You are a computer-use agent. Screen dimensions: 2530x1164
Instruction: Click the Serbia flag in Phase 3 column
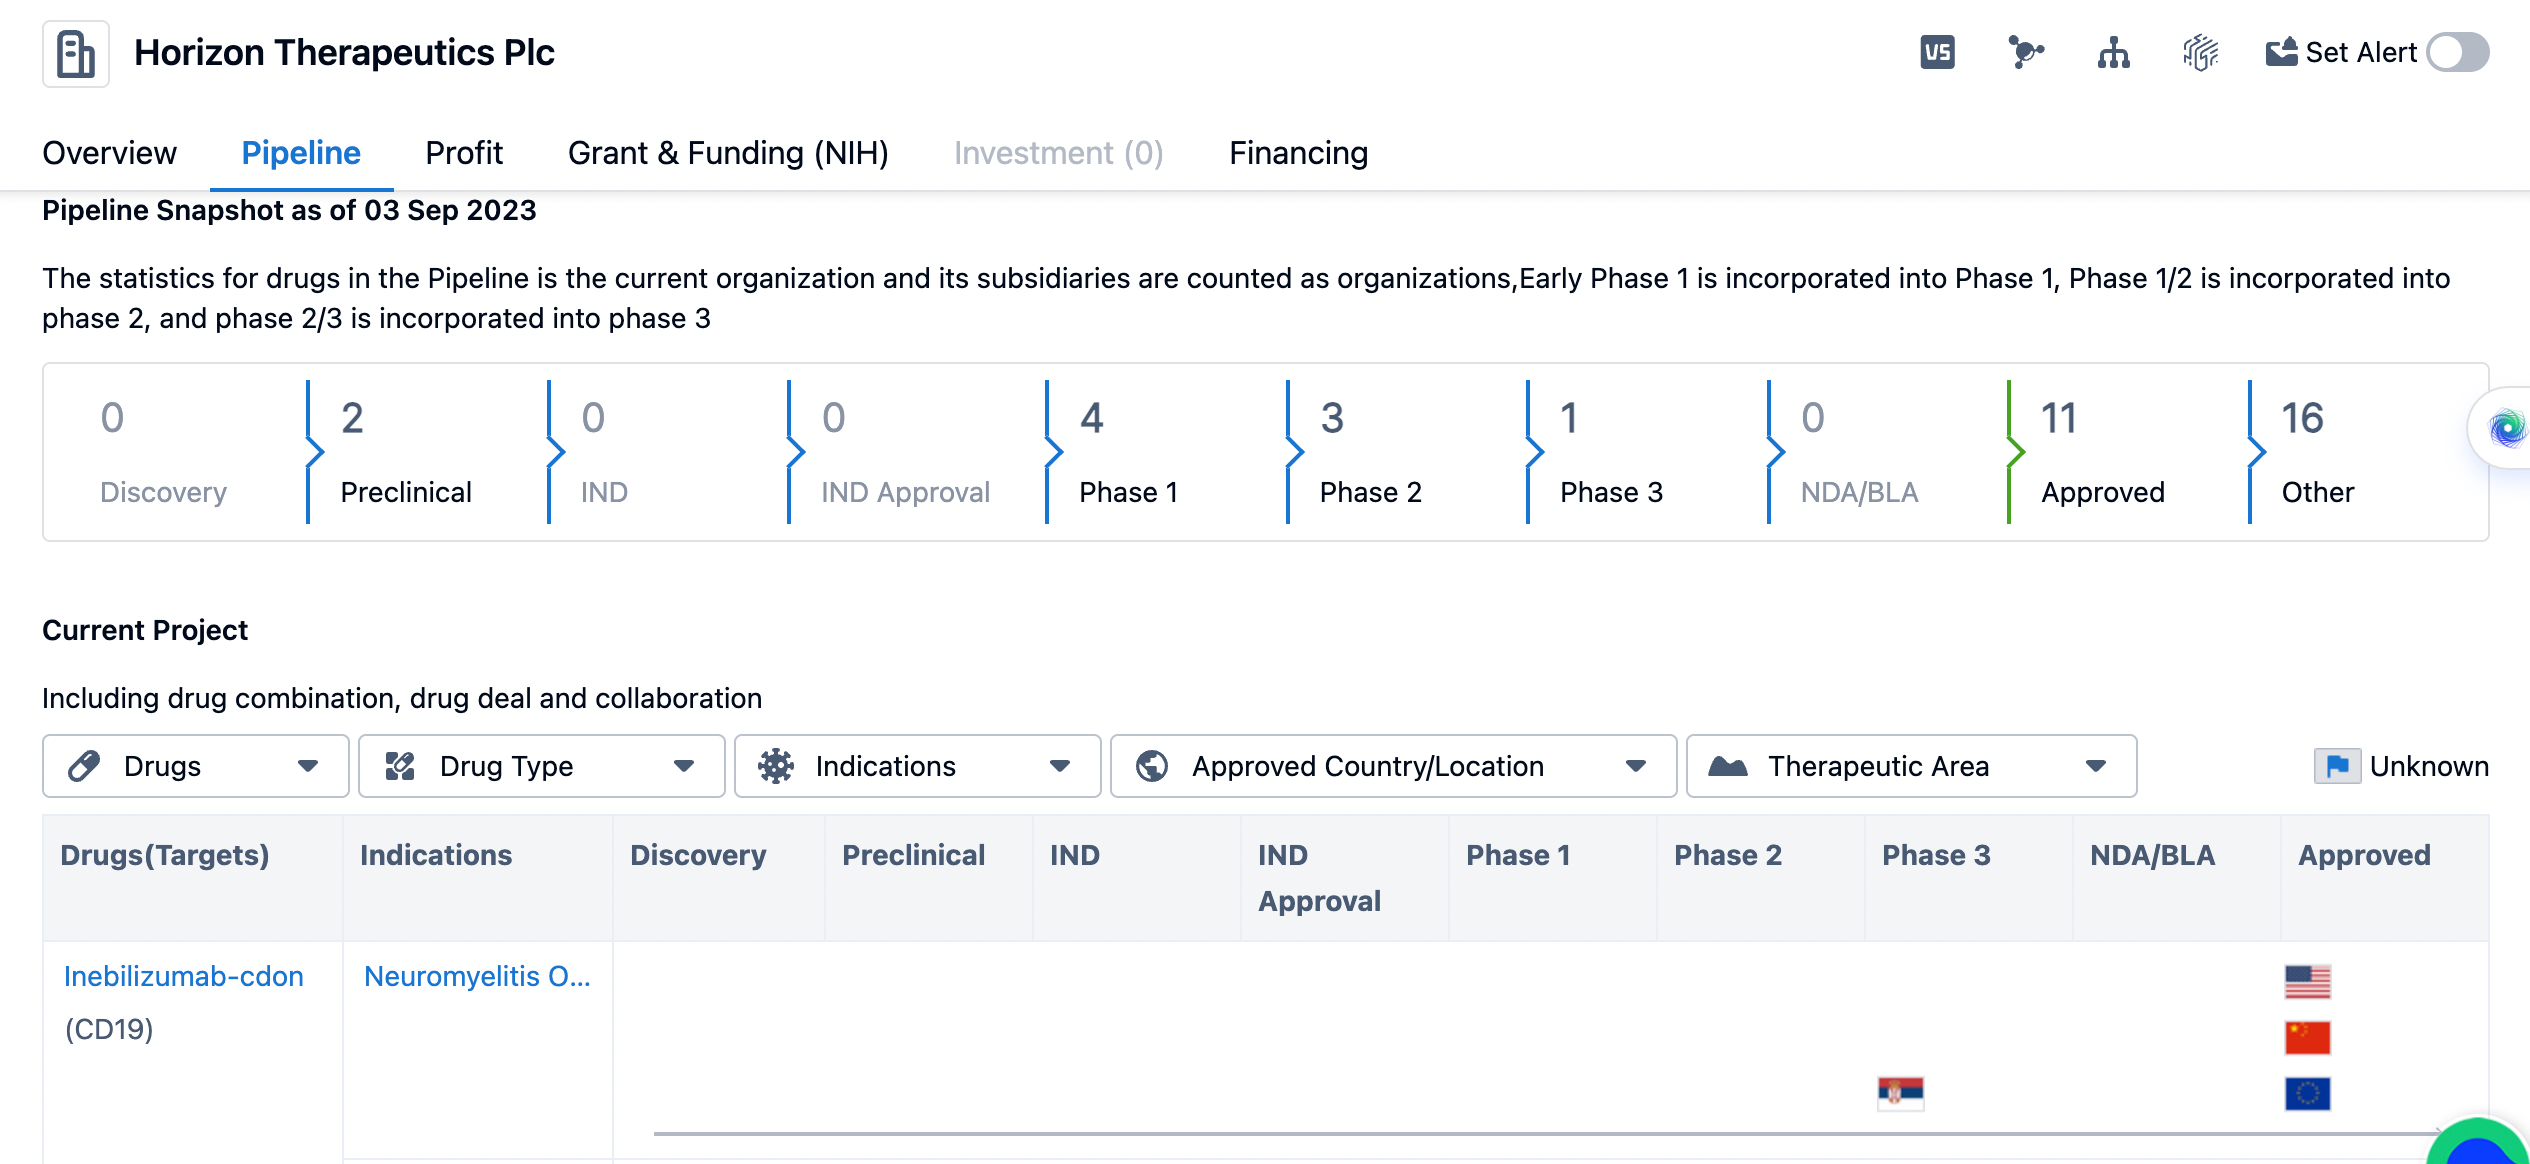click(x=1900, y=1093)
